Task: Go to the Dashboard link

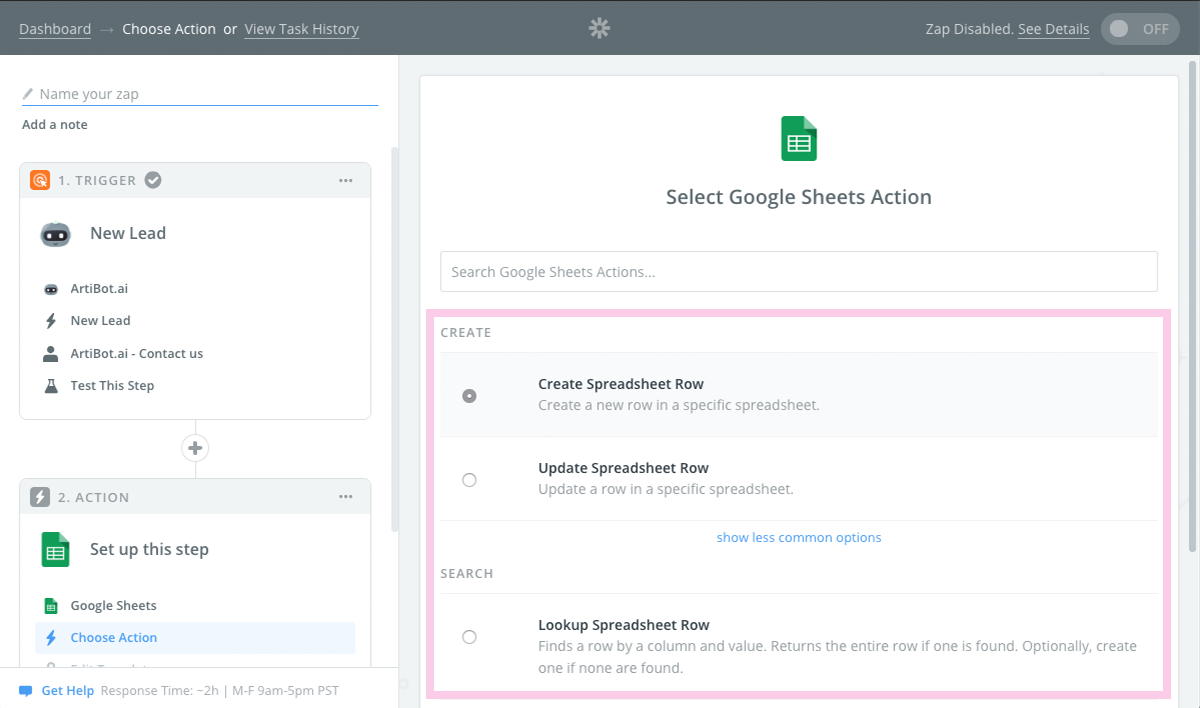Action: (x=55, y=29)
